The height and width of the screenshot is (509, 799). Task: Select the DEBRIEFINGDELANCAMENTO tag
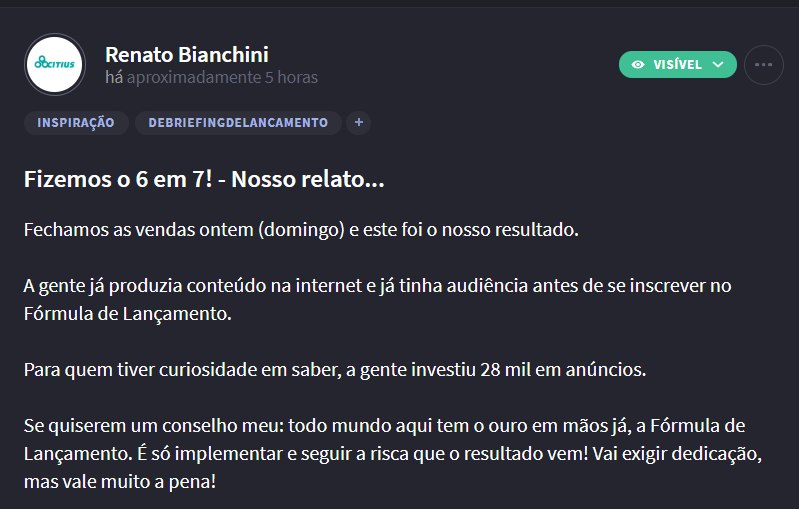(x=238, y=123)
